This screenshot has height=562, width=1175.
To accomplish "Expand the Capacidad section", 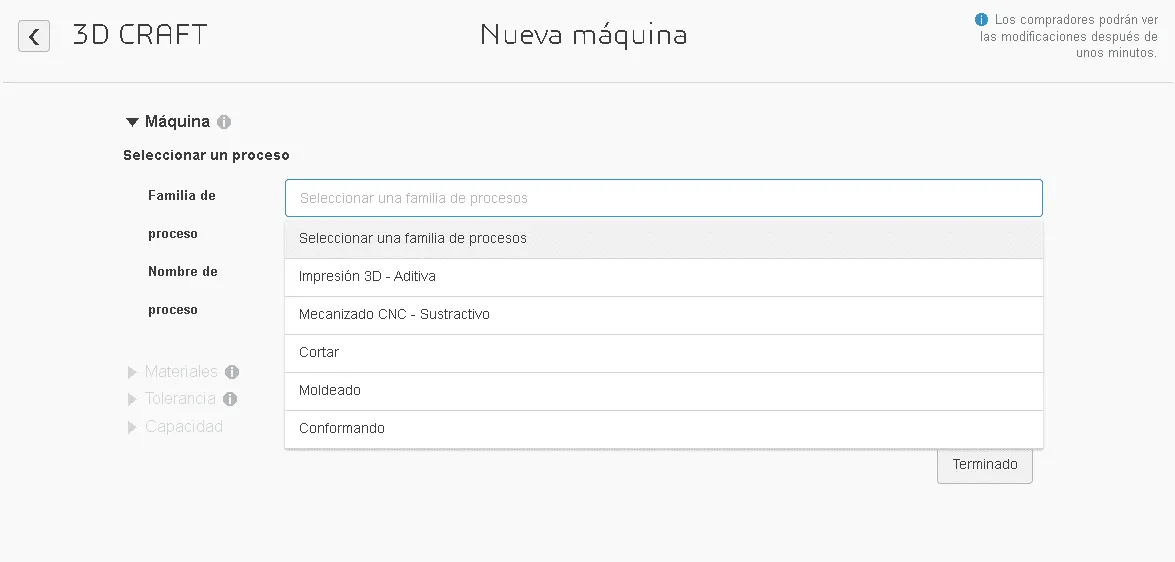I will [x=132, y=427].
